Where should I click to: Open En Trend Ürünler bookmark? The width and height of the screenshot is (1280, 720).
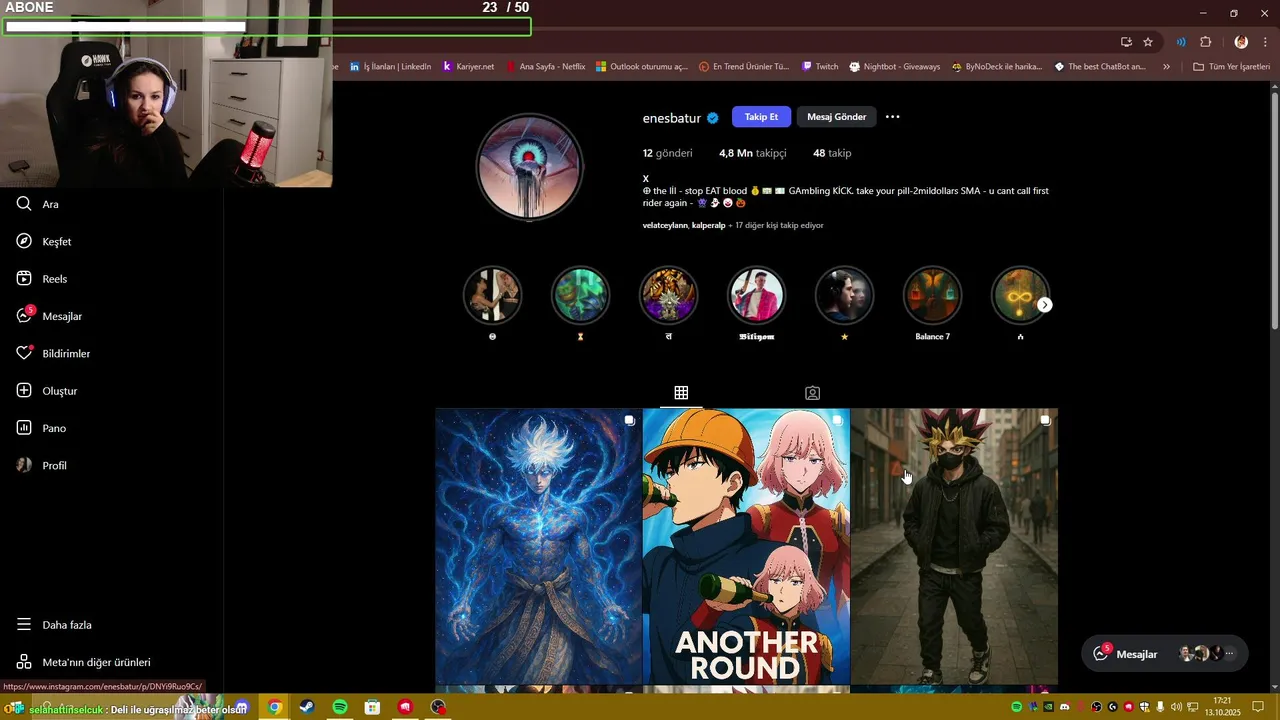pyautogui.click(x=744, y=67)
